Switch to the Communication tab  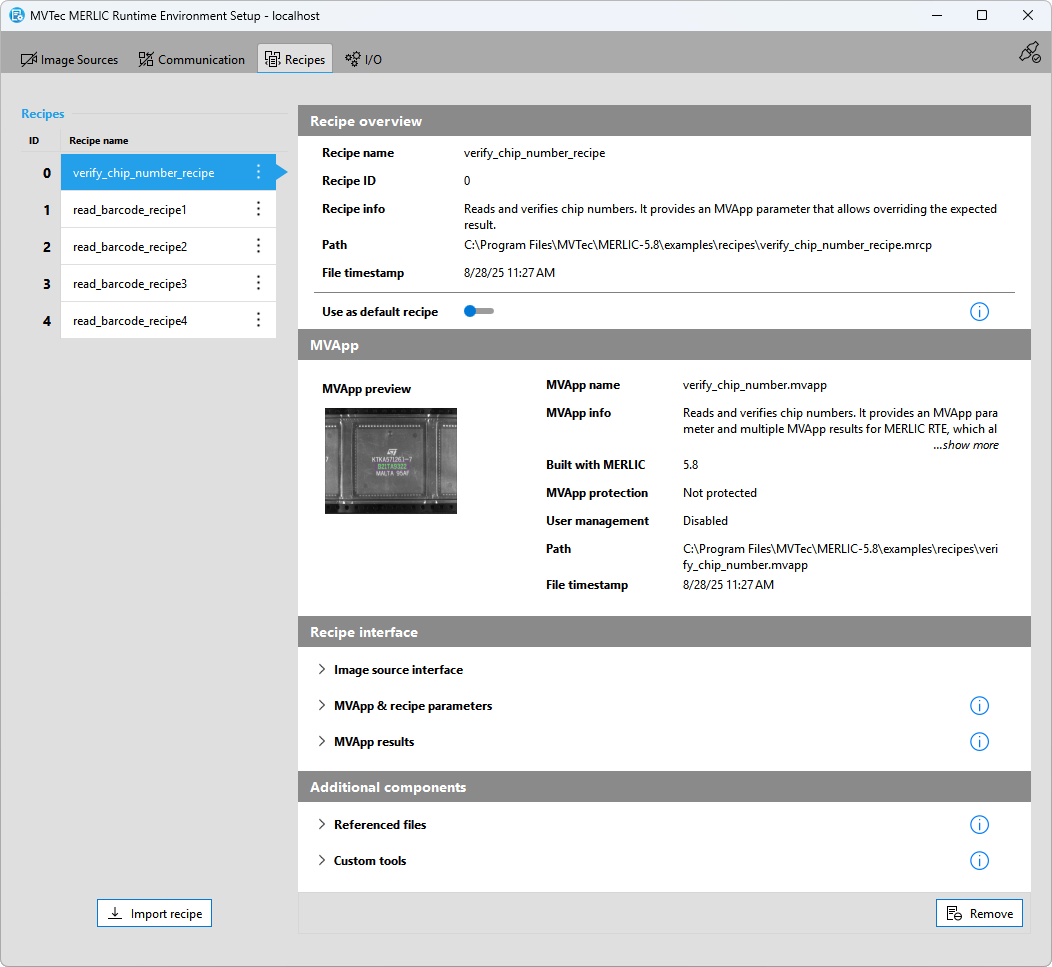(192, 60)
